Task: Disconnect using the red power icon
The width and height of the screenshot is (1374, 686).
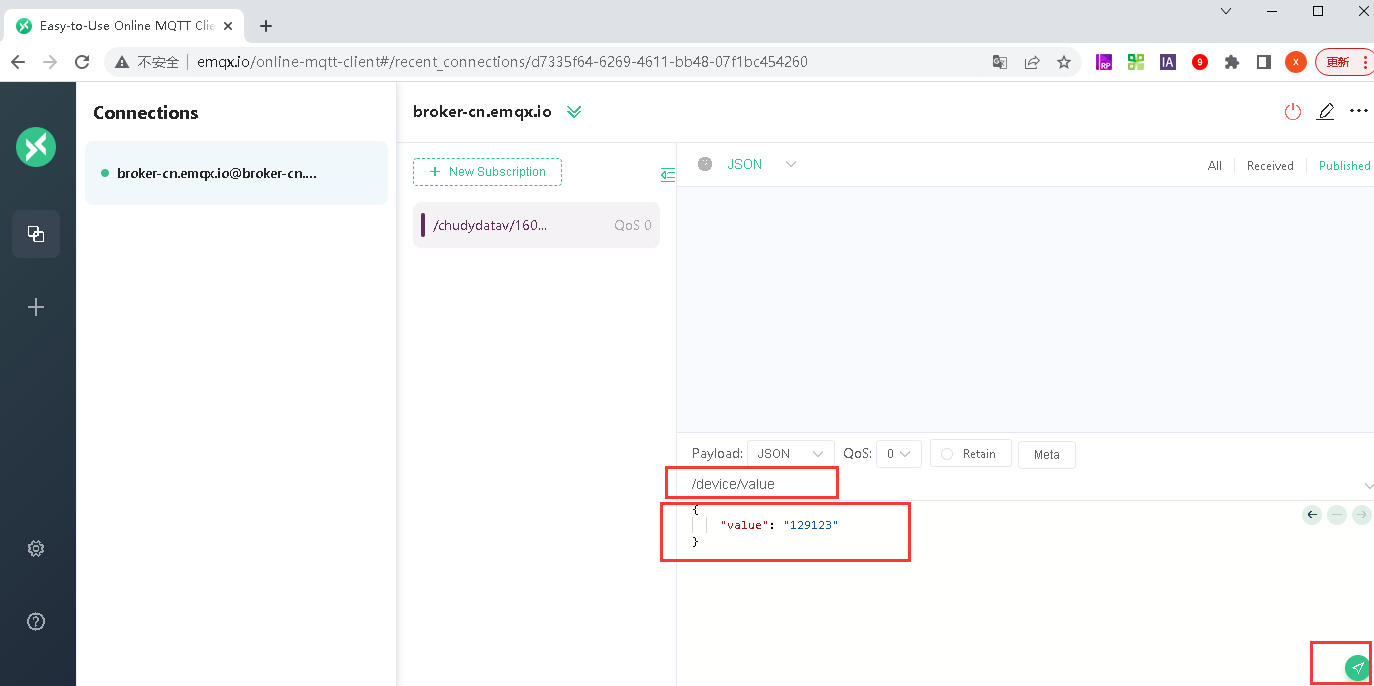Action: click(x=1293, y=112)
